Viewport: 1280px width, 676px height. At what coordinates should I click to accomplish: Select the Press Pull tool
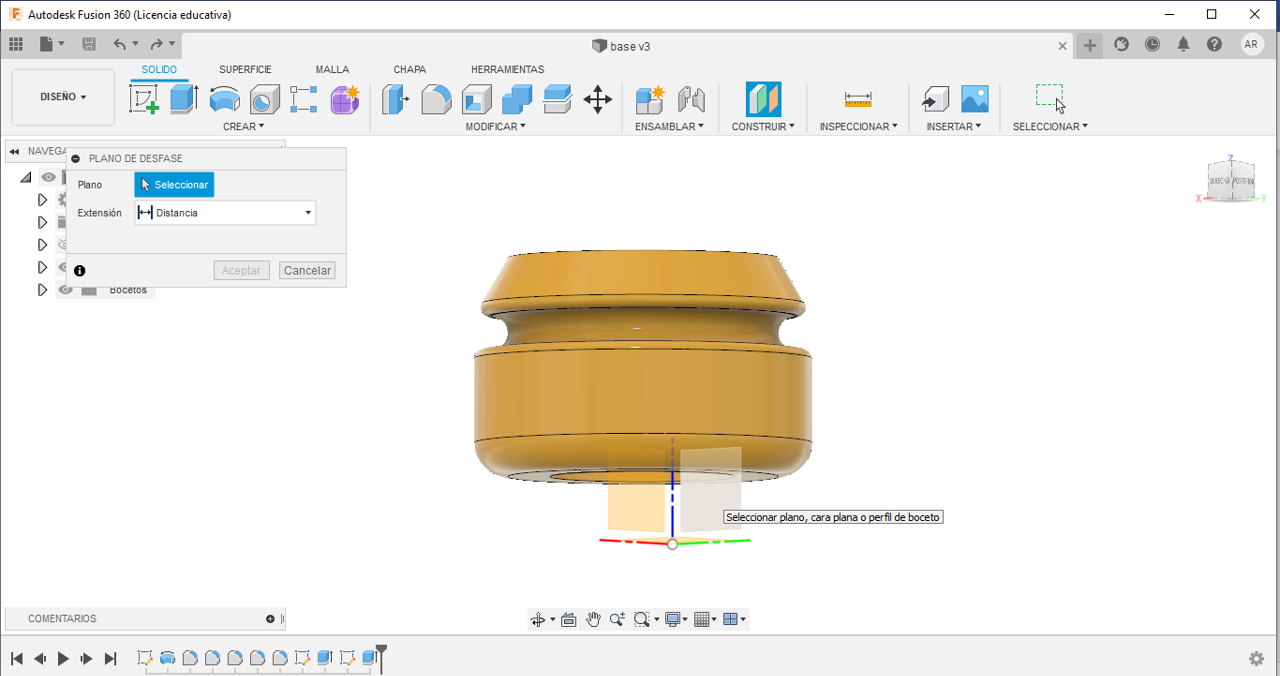396,99
